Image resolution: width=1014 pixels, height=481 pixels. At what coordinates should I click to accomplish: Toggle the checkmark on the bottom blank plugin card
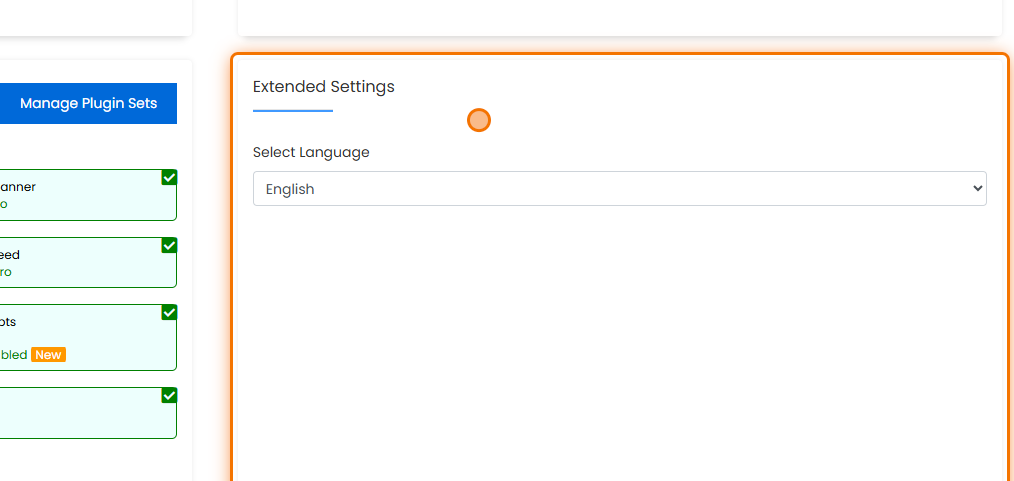(169, 396)
